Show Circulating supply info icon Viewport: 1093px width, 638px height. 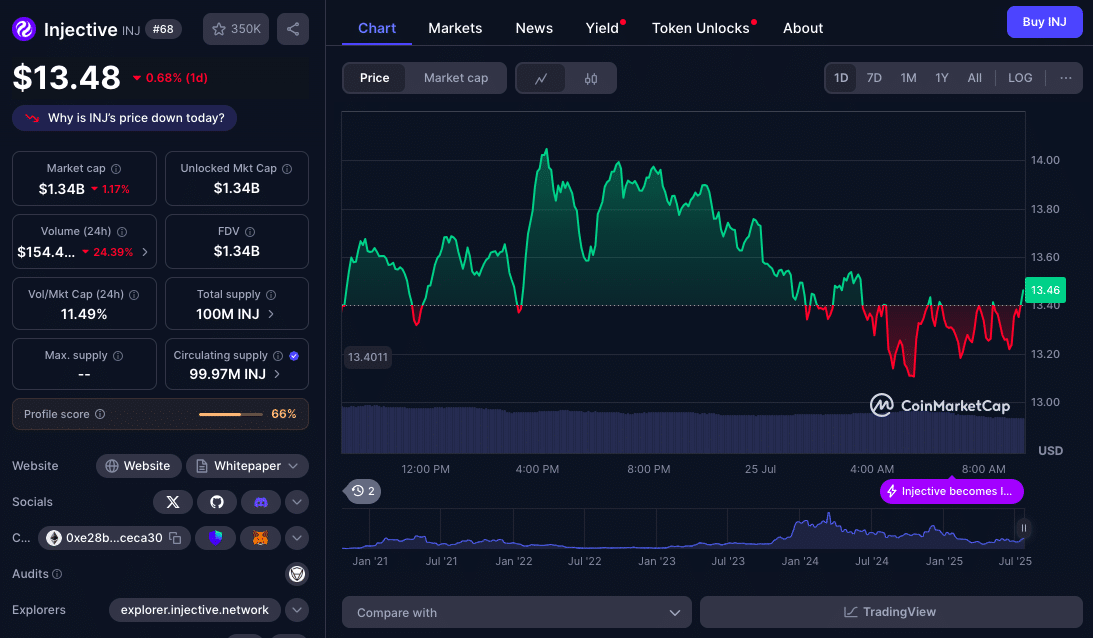pos(278,356)
